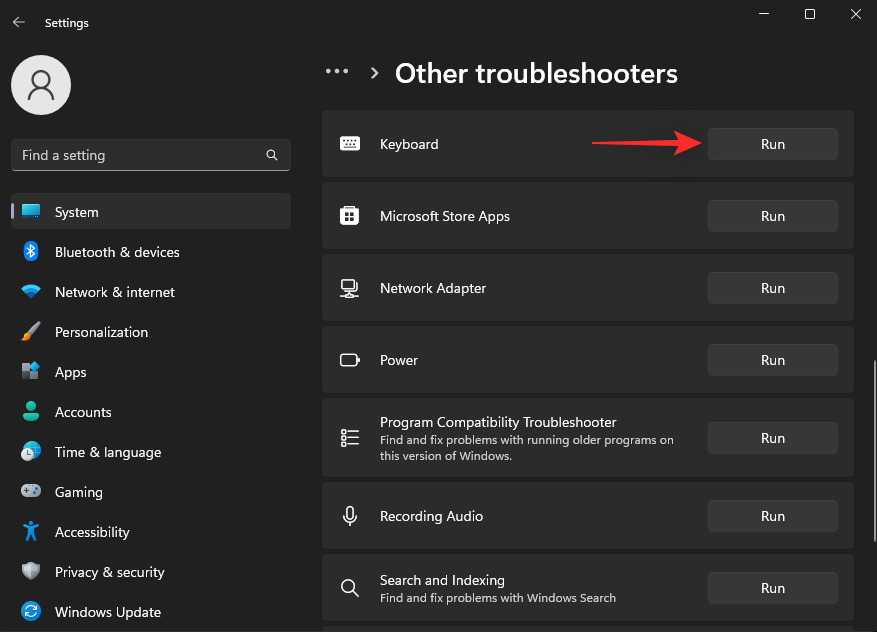Run the Recording Audio troubleshooter

tap(772, 516)
